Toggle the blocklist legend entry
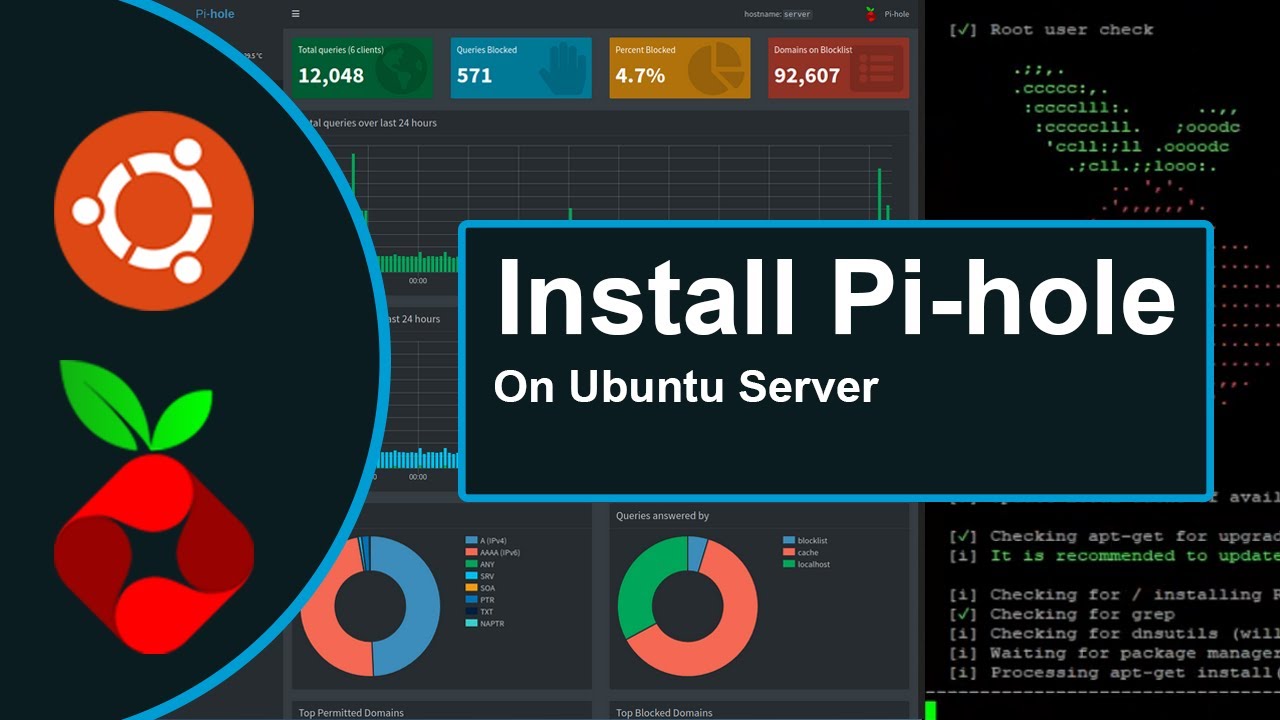This screenshot has width=1280, height=720. click(806, 541)
